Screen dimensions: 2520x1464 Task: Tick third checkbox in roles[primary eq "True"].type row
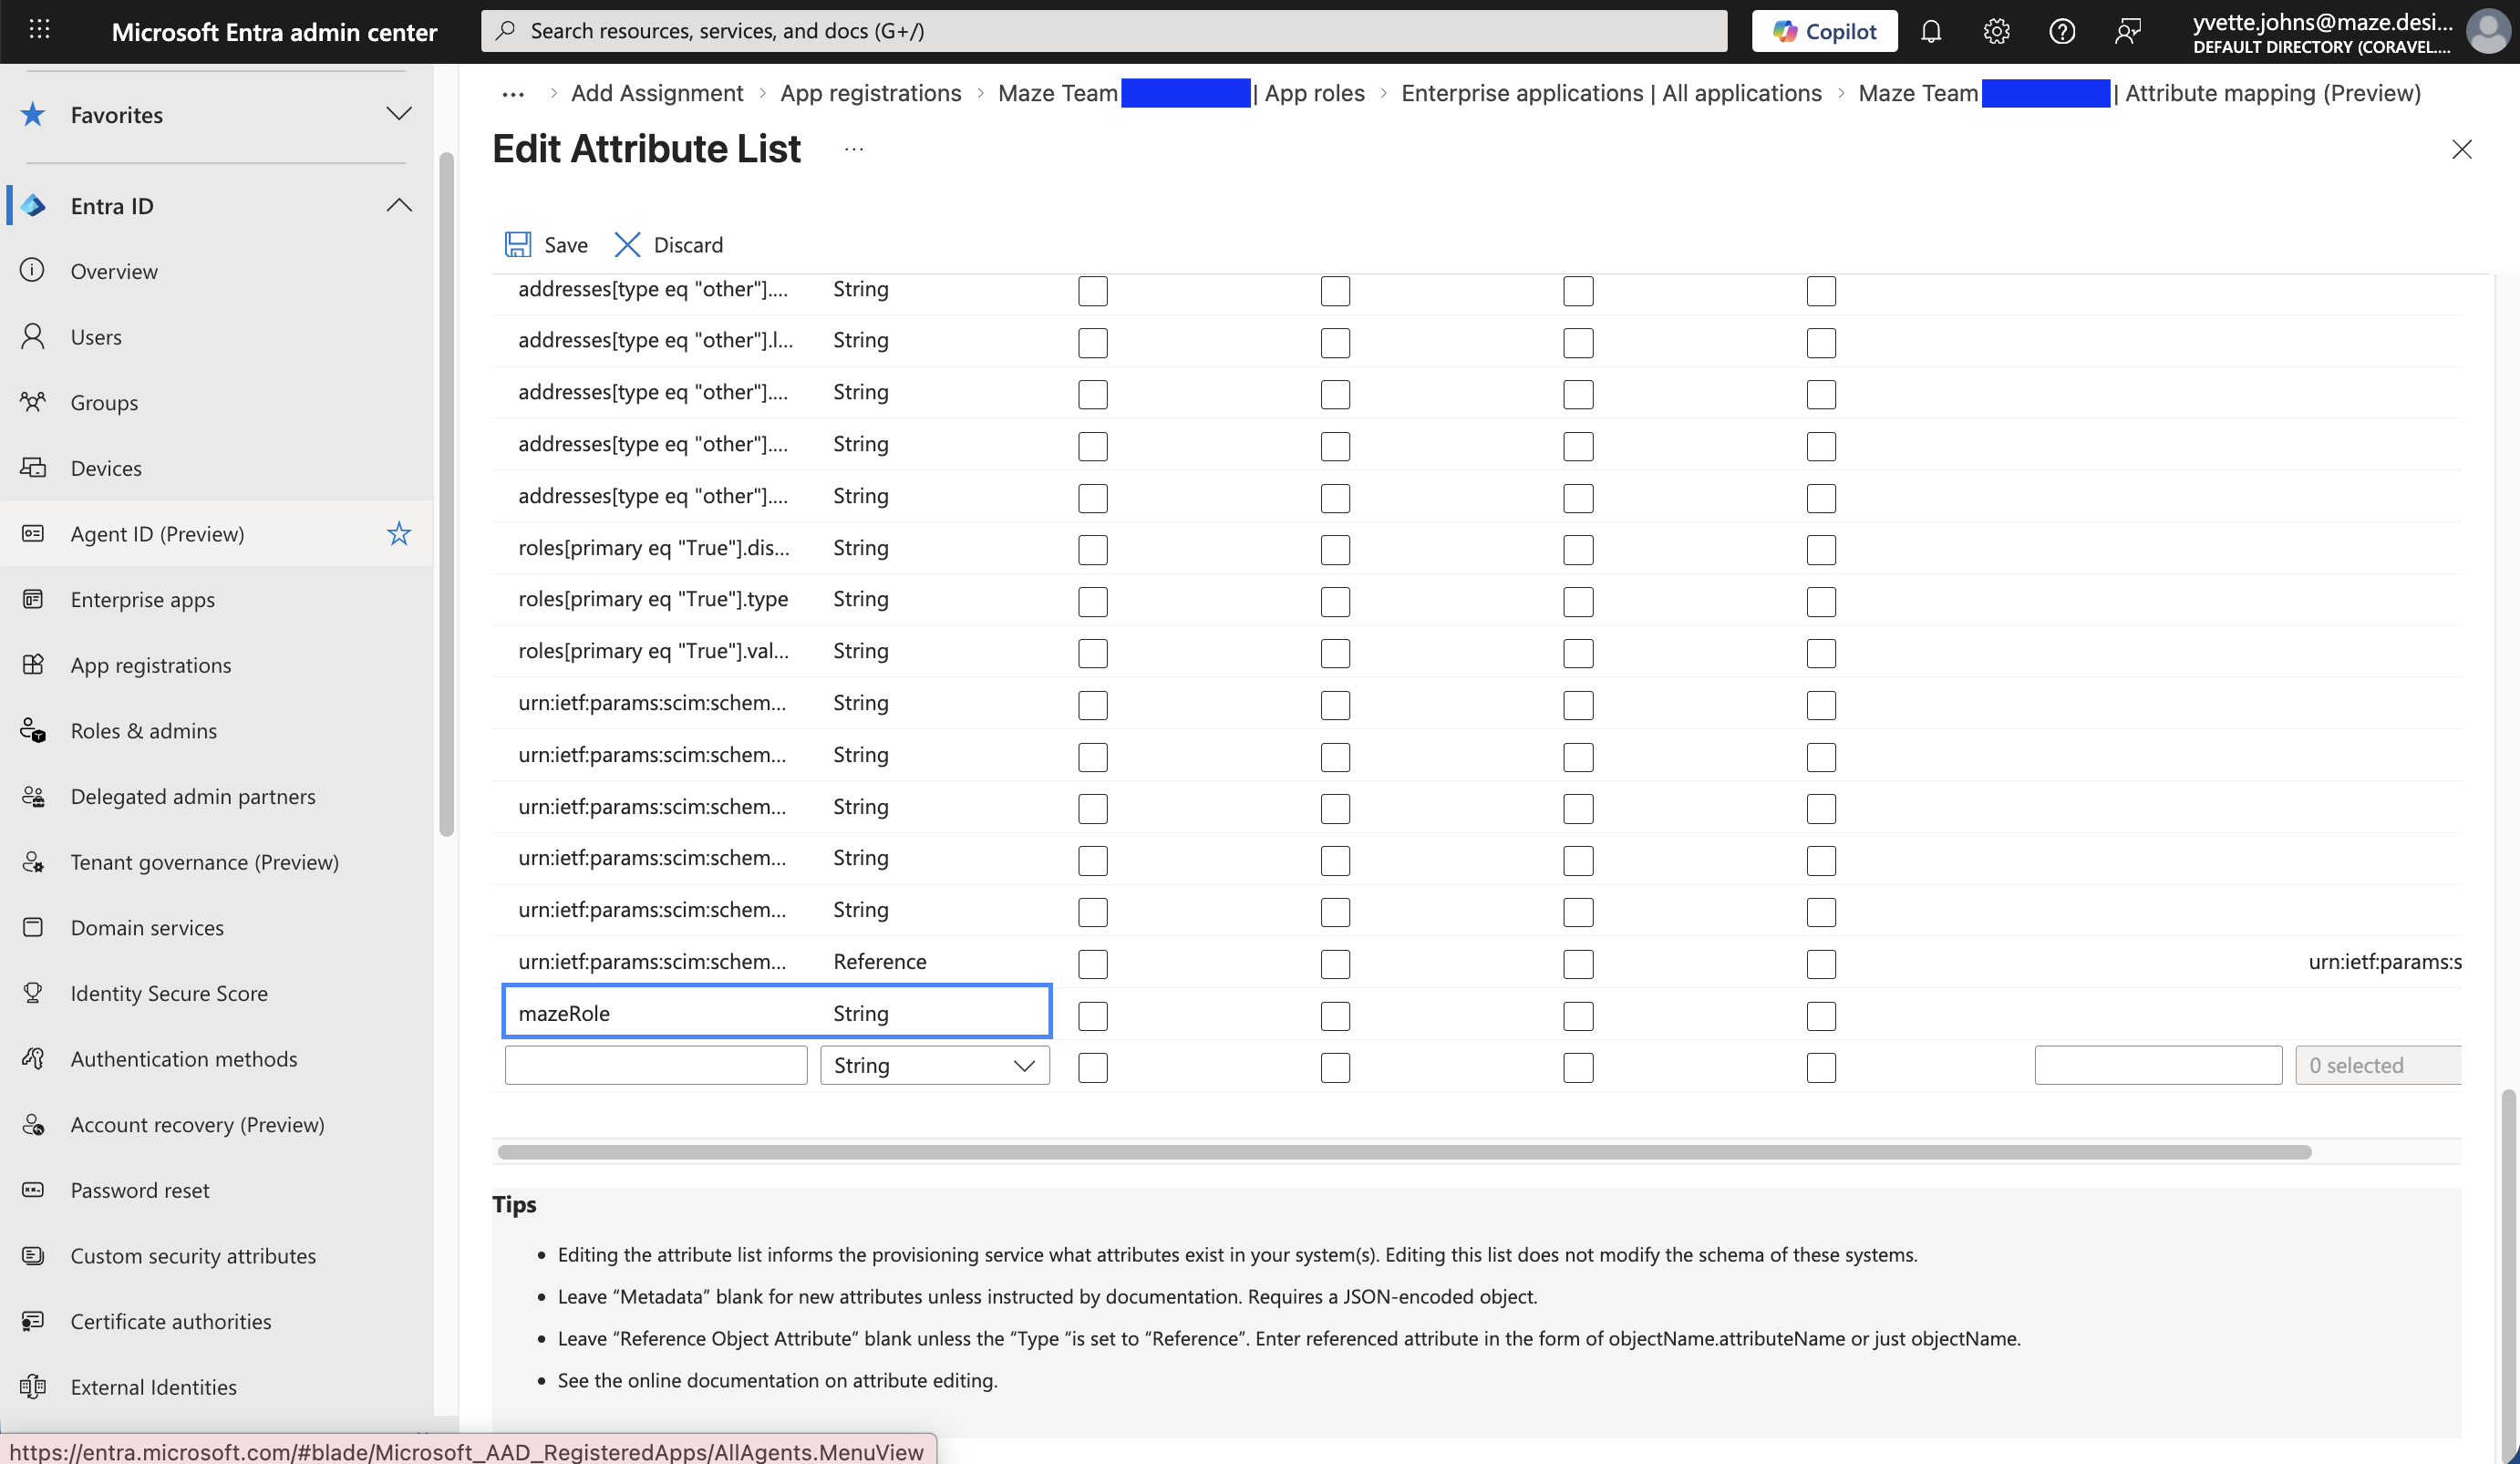click(x=1578, y=602)
